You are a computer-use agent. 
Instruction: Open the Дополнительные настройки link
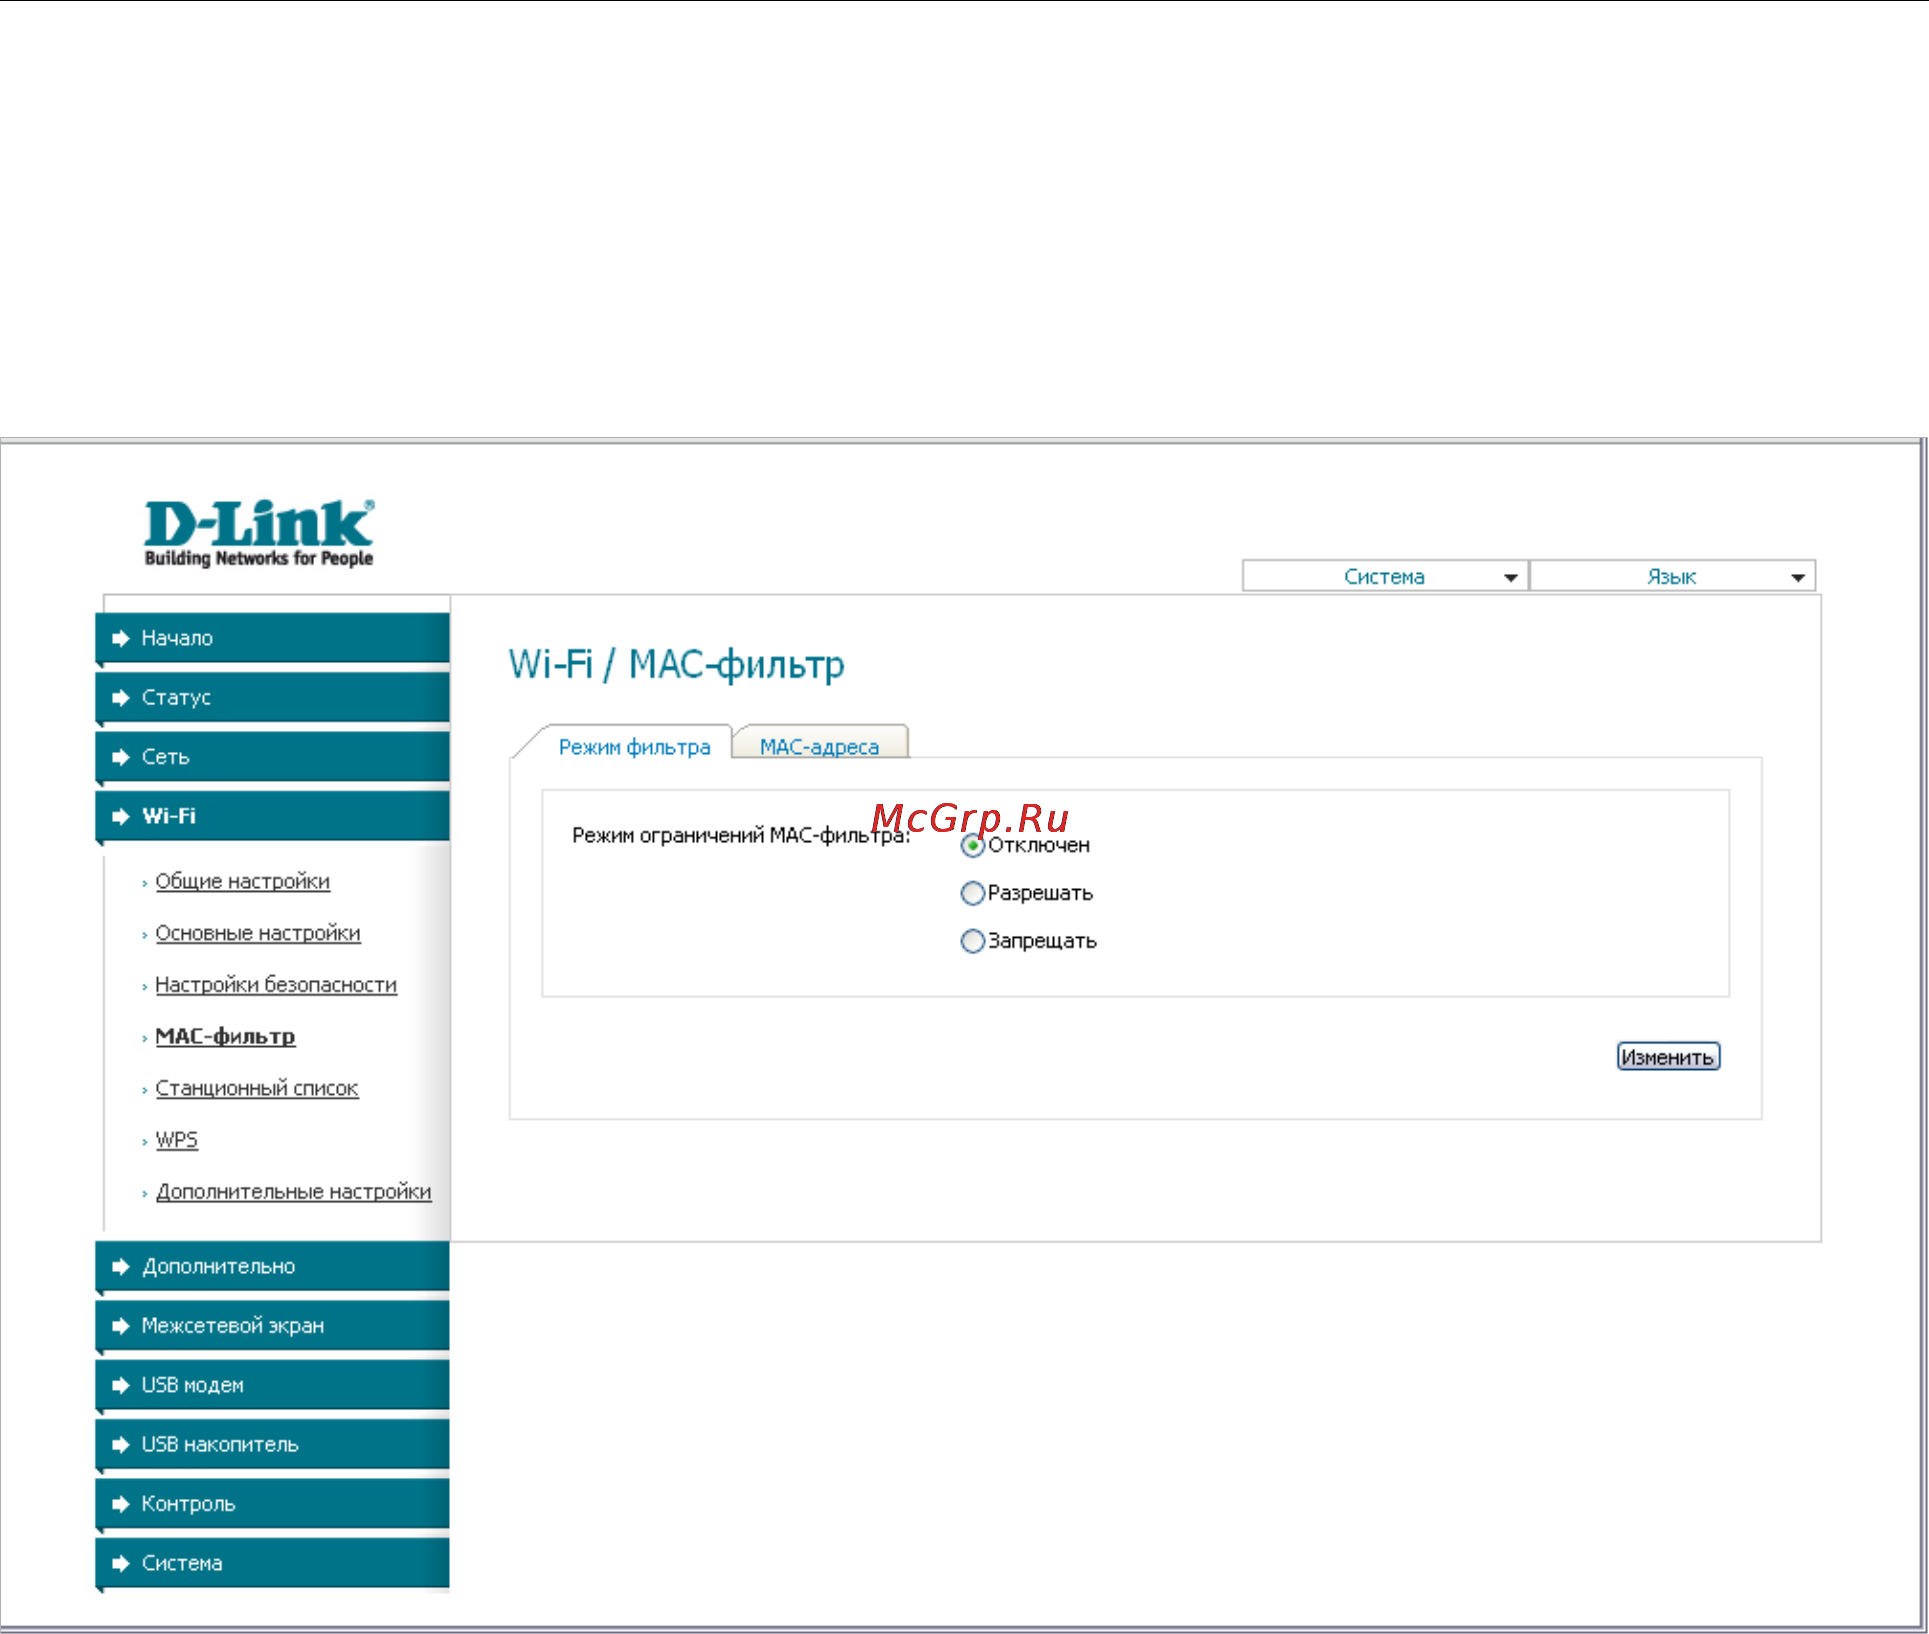294,1192
